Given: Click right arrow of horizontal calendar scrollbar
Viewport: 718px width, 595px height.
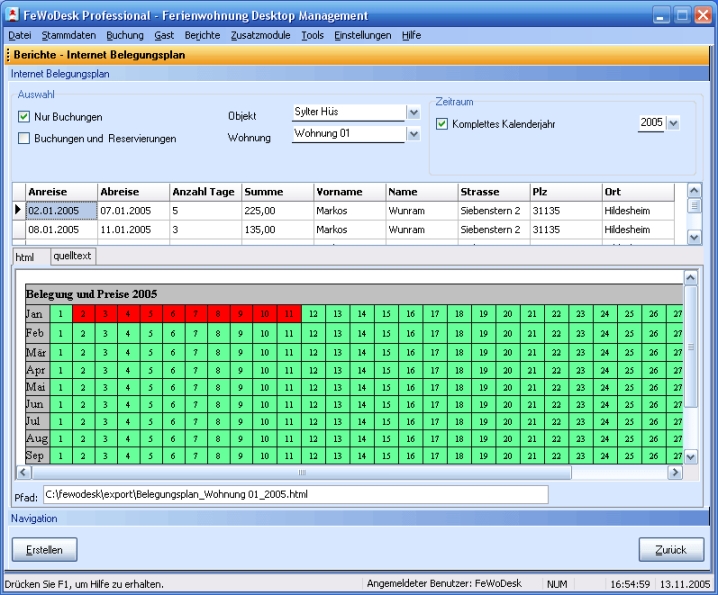Looking at the screenshot, I should pos(675,472).
